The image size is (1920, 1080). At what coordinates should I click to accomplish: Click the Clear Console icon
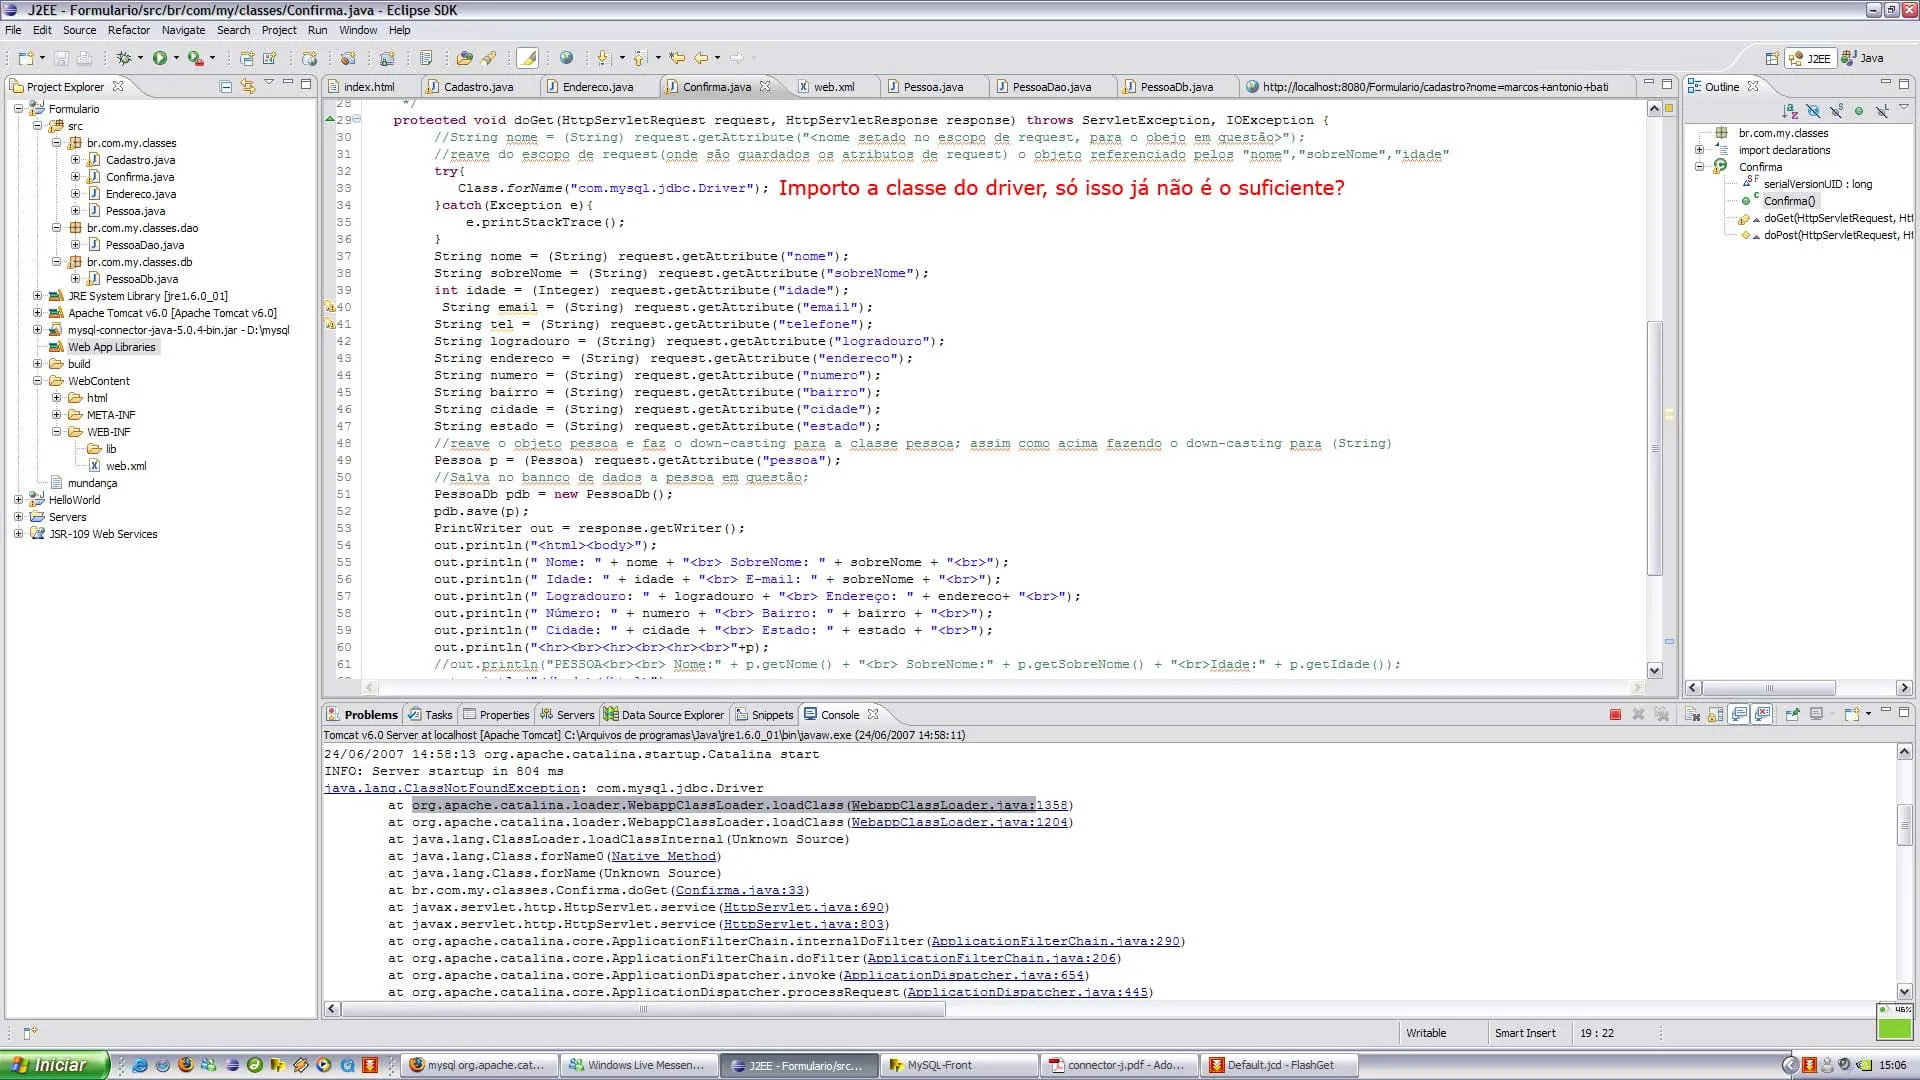(x=1692, y=715)
